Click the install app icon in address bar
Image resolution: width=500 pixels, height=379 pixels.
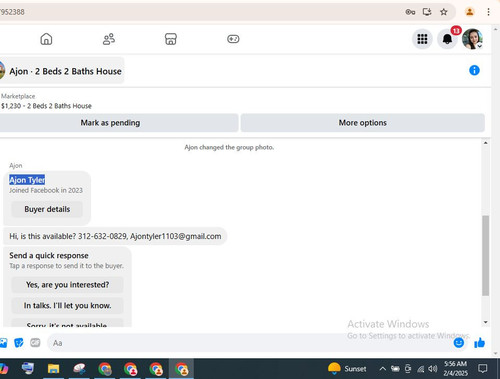coord(427,12)
